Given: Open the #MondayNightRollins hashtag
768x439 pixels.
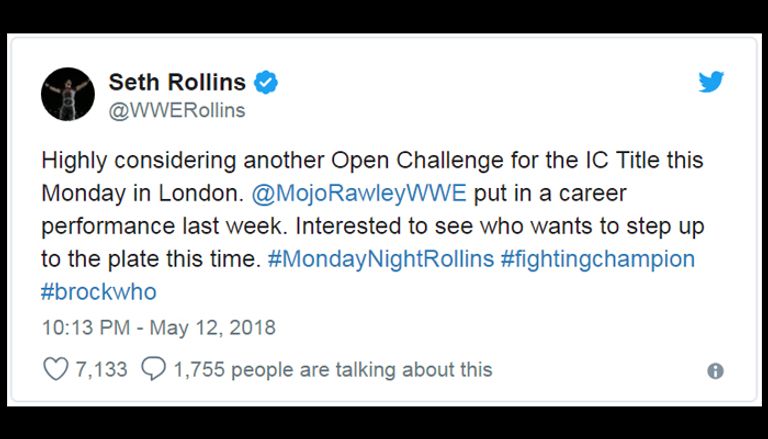Looking at the screenshot, I should click(x=381, y=259).
